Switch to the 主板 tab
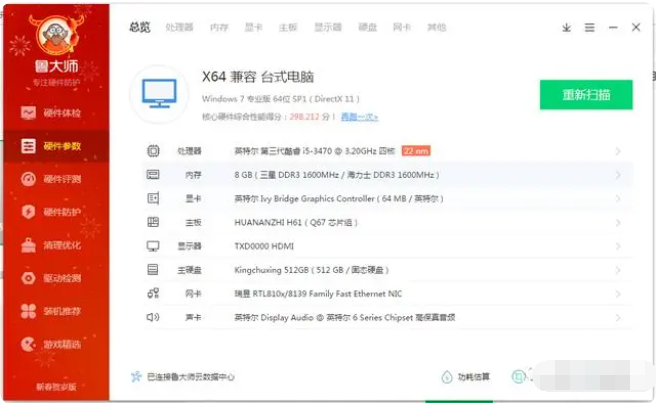Image resolution: width=656 pixels, height=403 pixels. (288, 28)
